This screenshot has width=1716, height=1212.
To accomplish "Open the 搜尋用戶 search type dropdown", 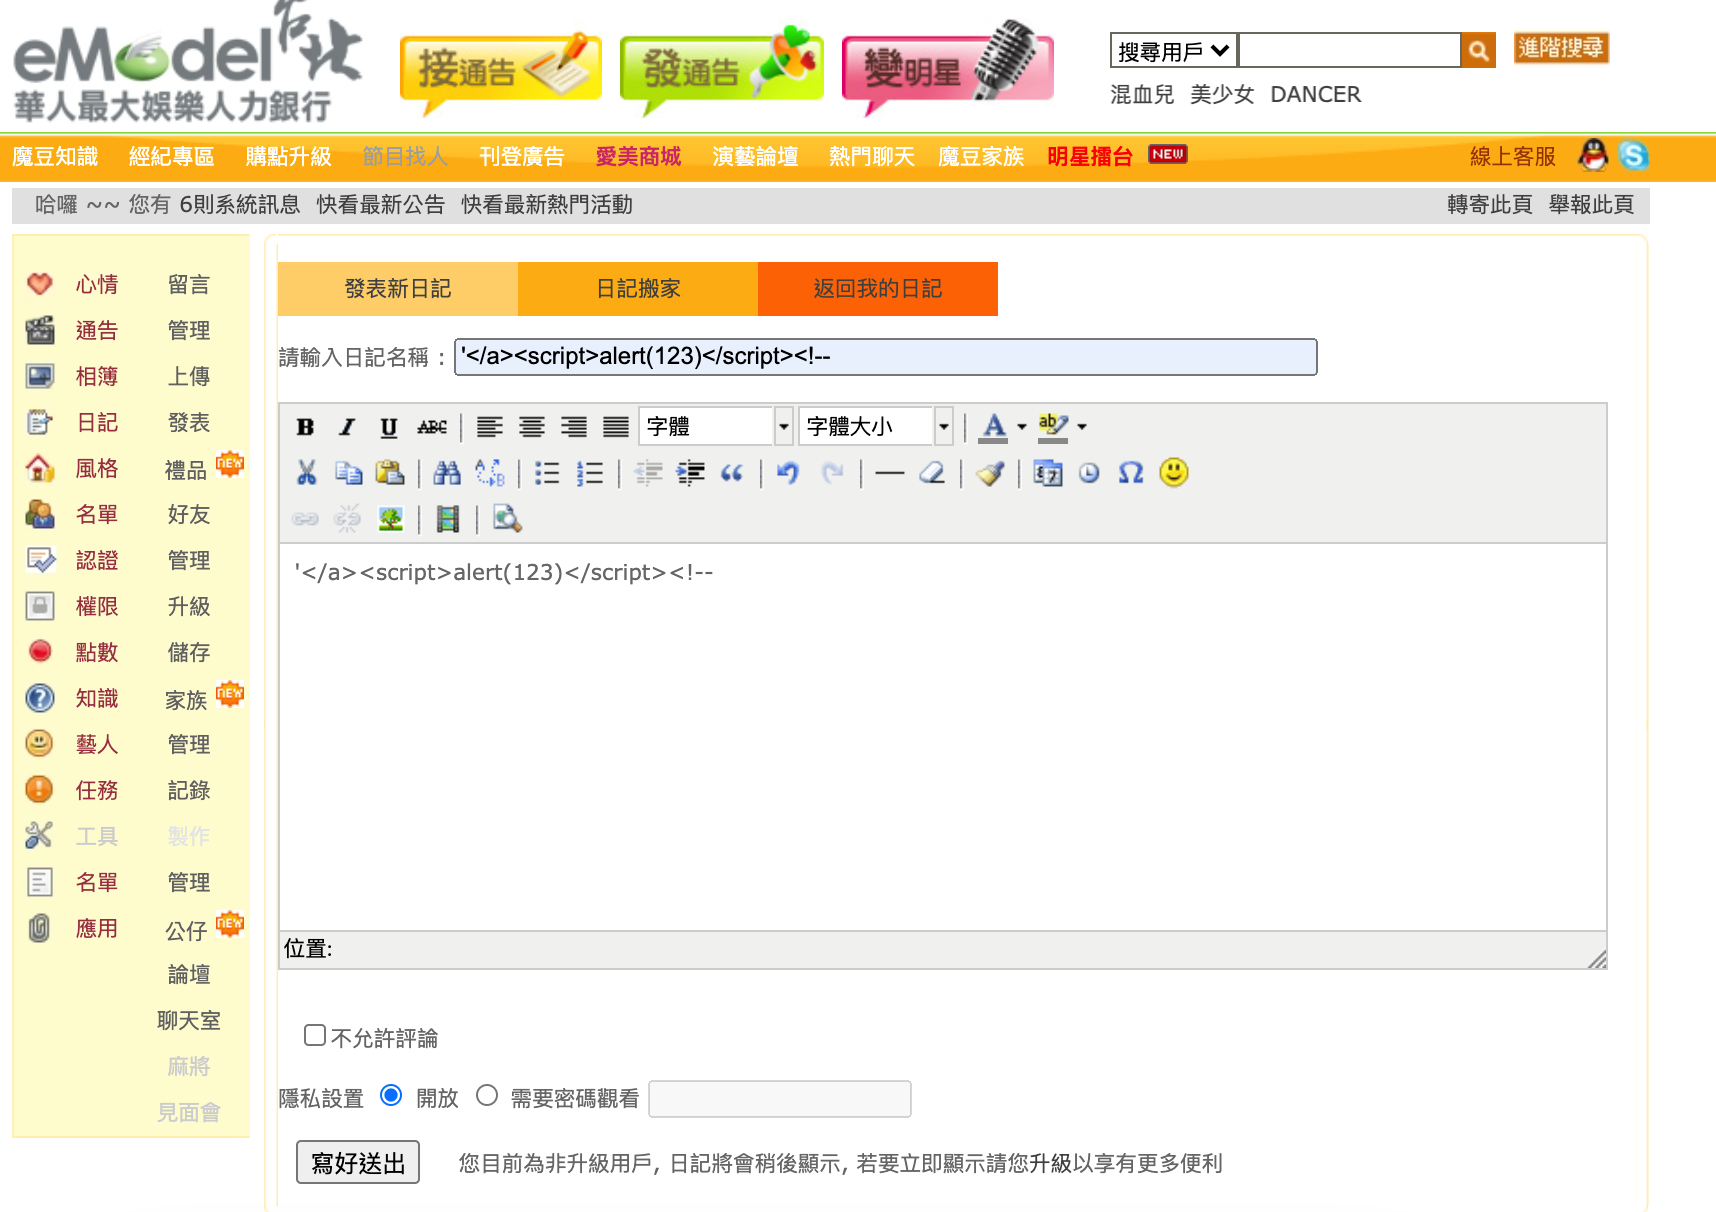I will pos(1174,50).
